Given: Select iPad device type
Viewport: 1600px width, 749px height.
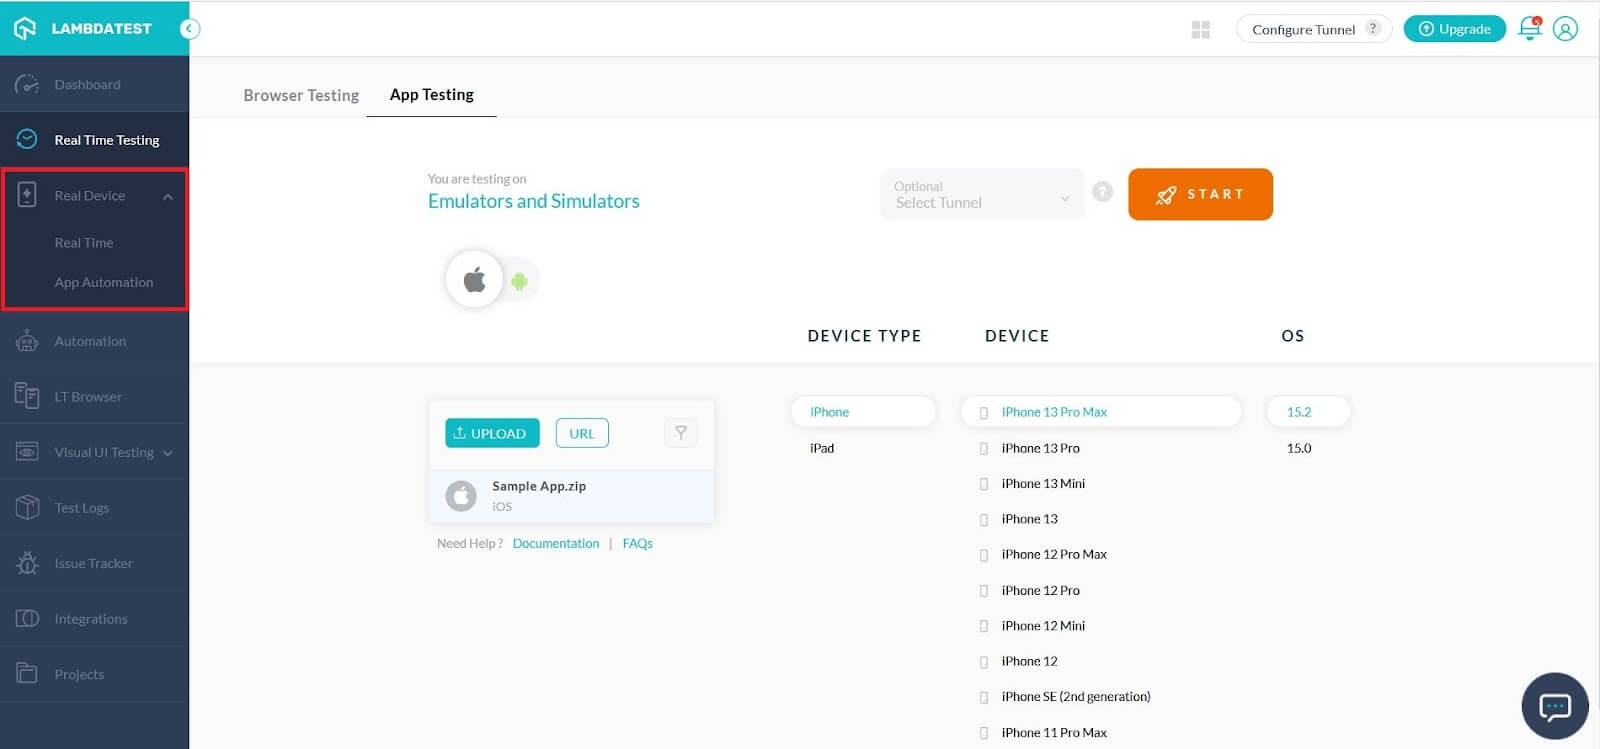Looking at the screenshot, I should [822, 448].
